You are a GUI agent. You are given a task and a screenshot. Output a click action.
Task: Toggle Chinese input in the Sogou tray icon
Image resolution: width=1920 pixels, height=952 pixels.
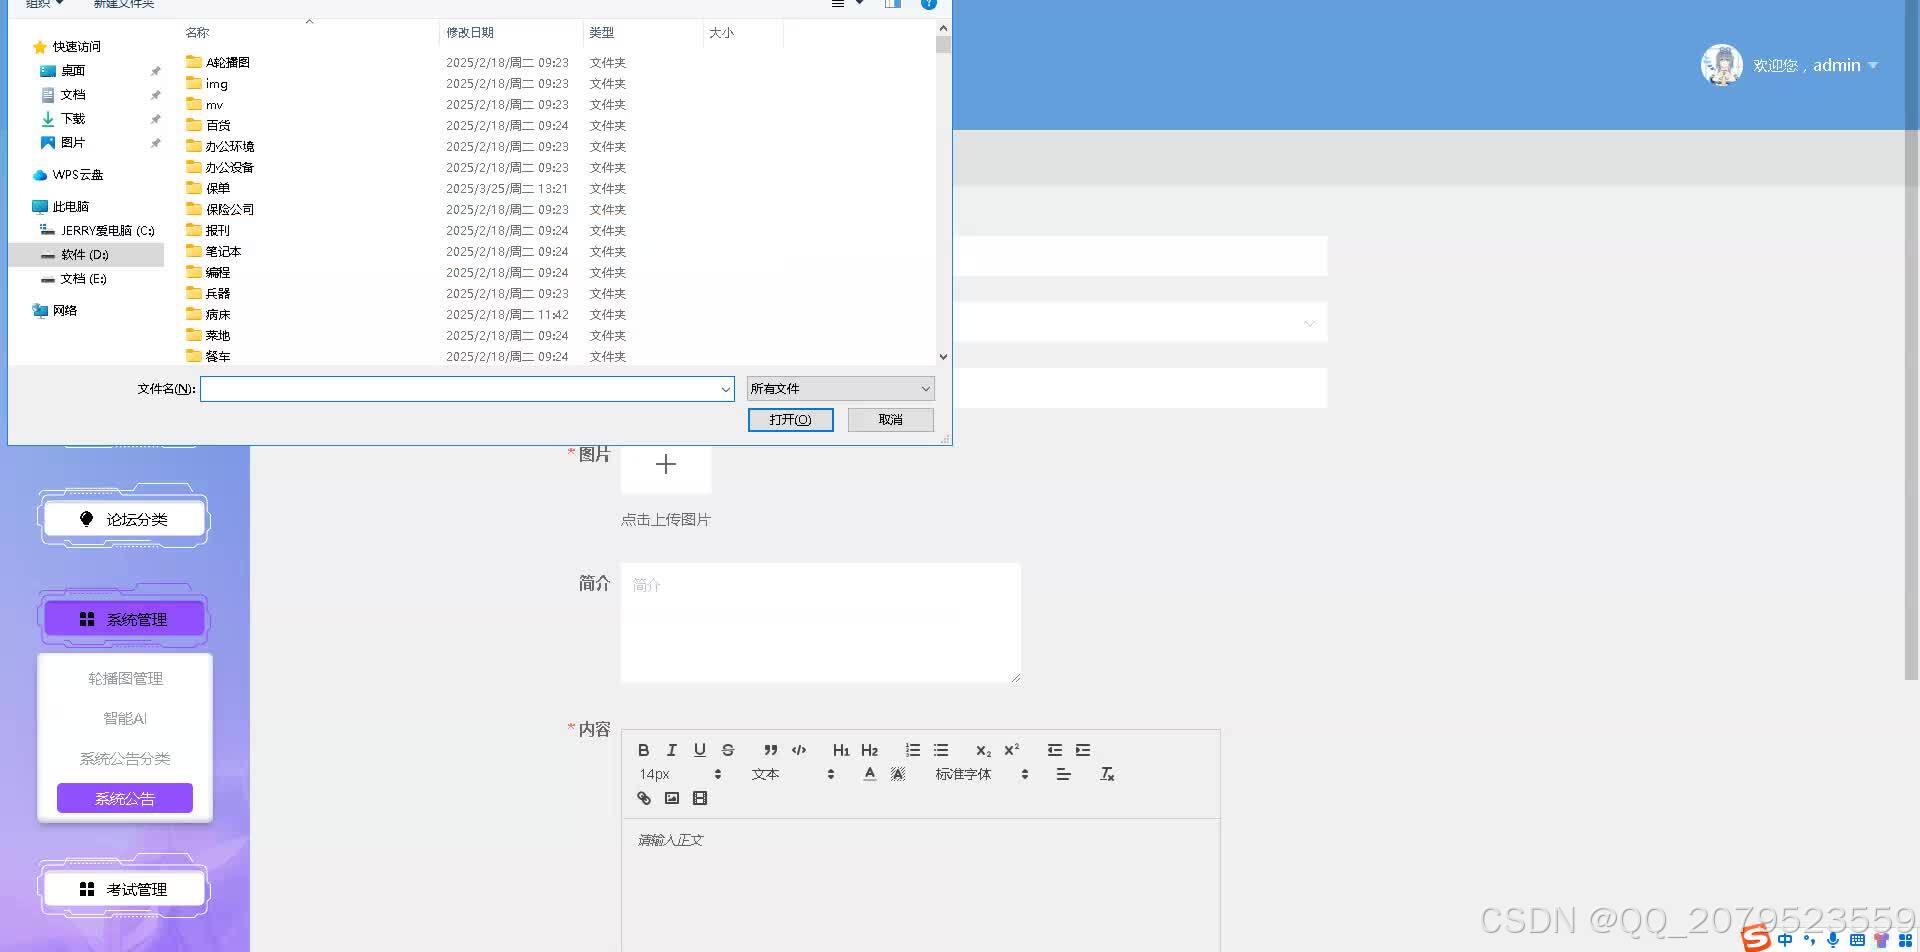pyautogui.click(x=1786, y=938)
